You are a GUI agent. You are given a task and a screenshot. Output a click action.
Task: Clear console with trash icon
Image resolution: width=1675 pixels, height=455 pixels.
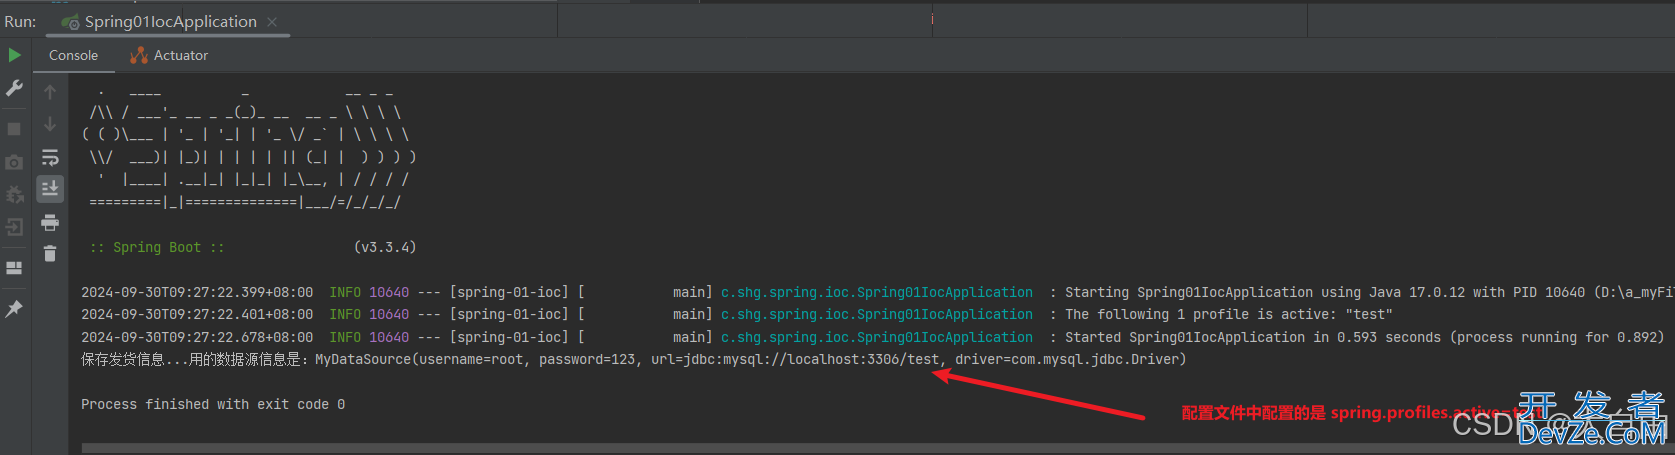(x=50, y=254)
